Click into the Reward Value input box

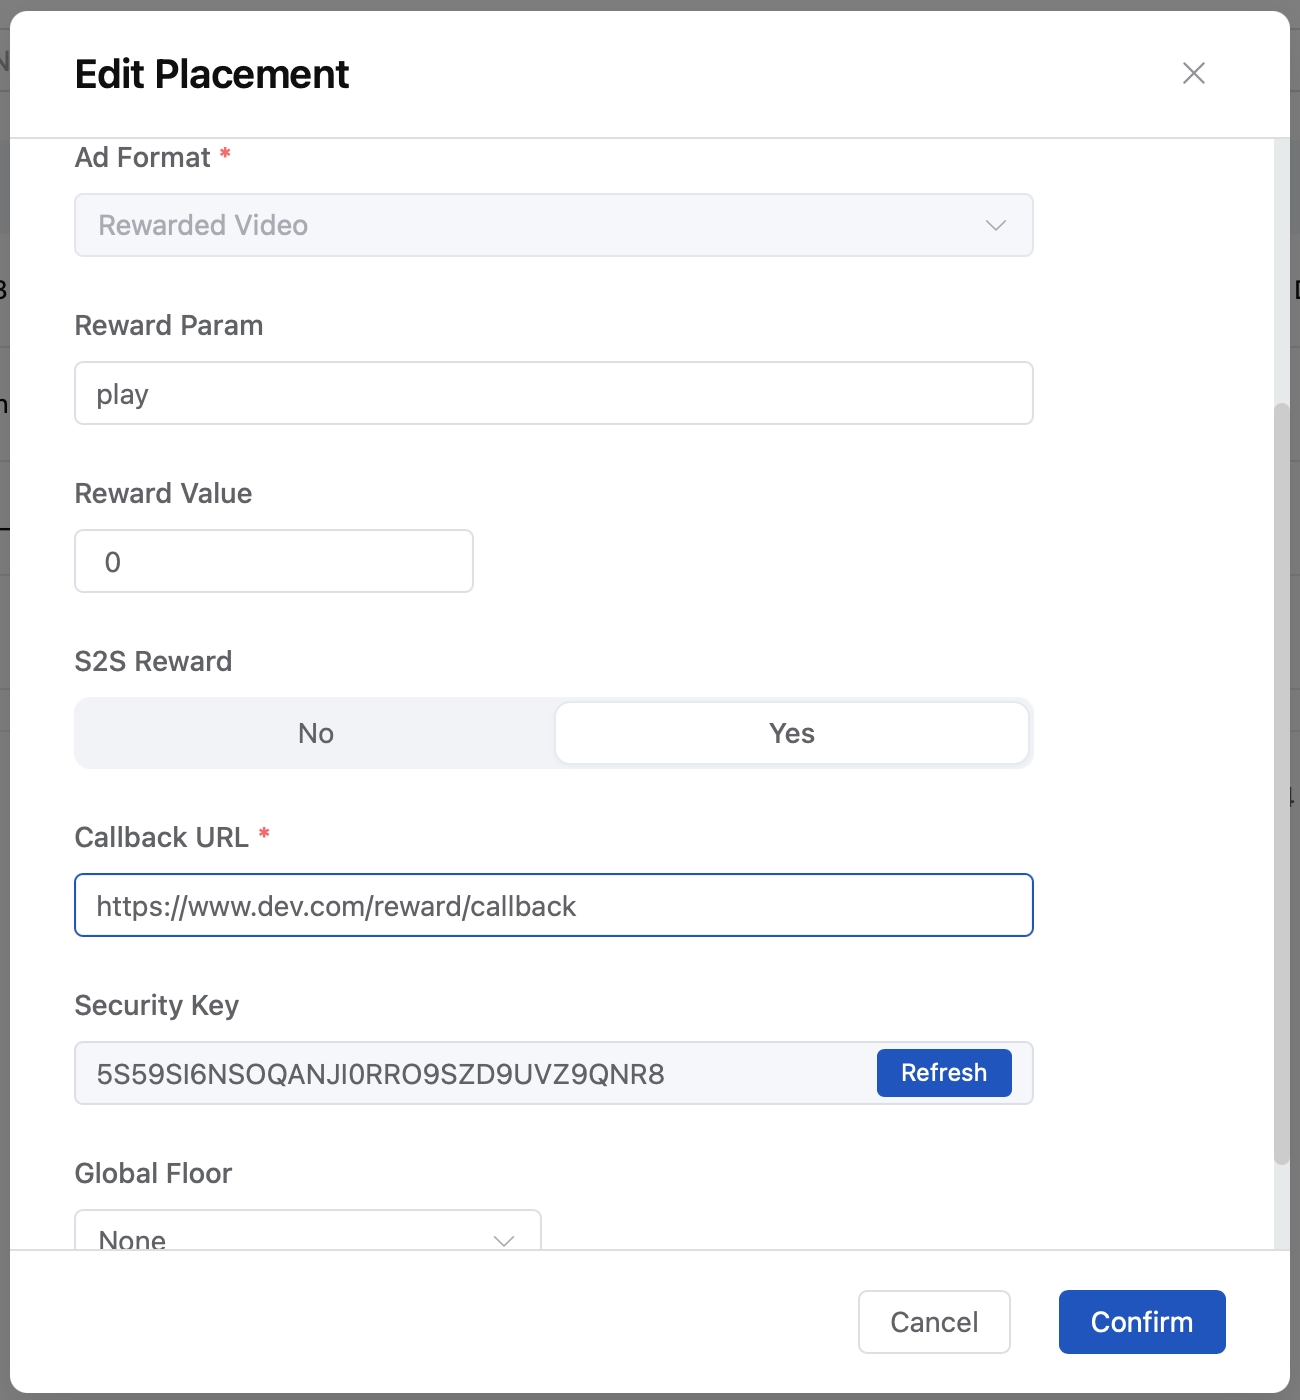click(273, 561)
